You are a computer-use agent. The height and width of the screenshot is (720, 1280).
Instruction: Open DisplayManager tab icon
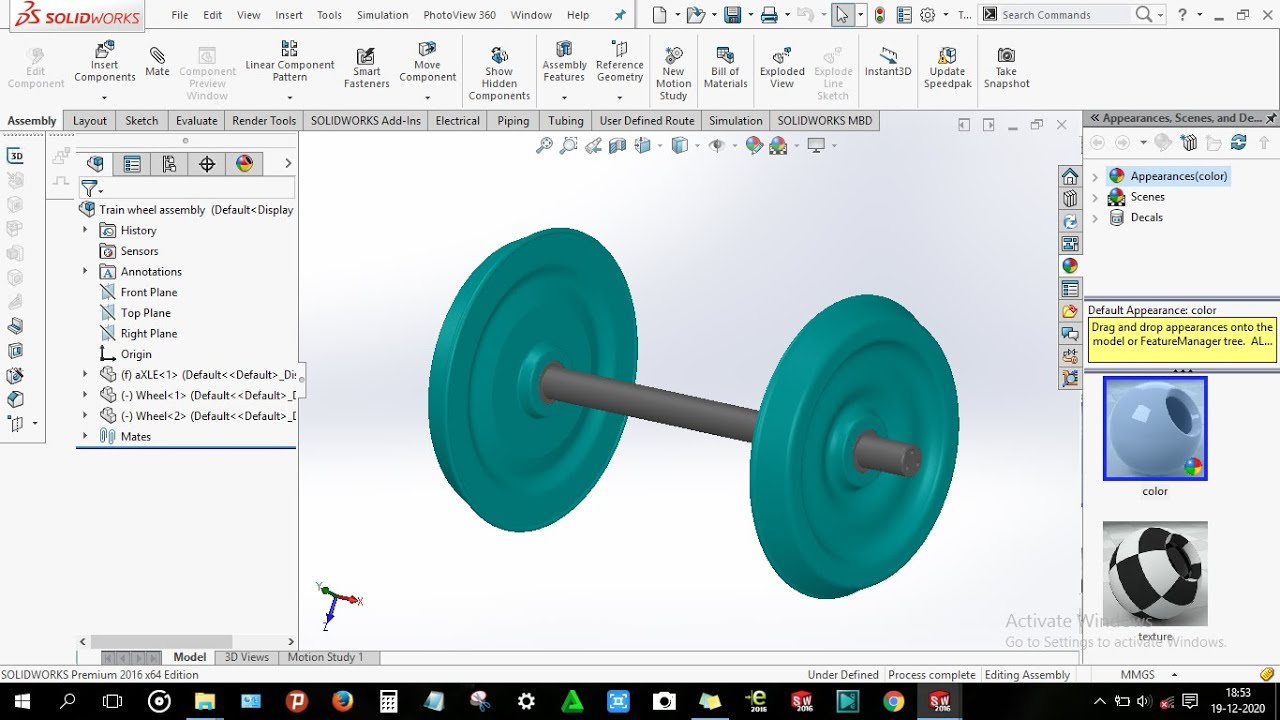(244, 164)
